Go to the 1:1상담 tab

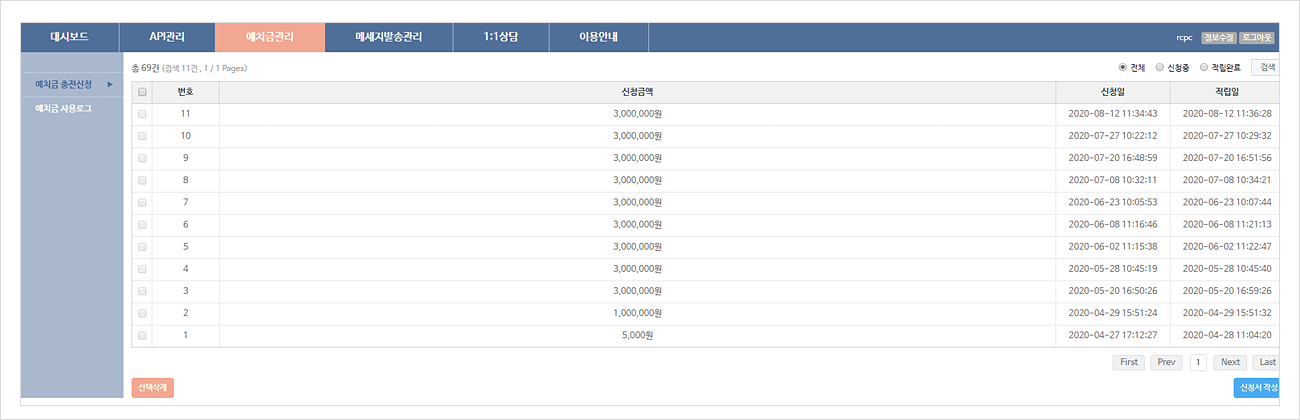(501, 37)
